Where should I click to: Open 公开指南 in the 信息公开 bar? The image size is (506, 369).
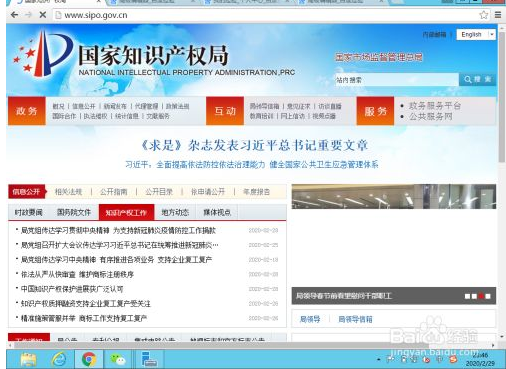(x=114, y=192)
